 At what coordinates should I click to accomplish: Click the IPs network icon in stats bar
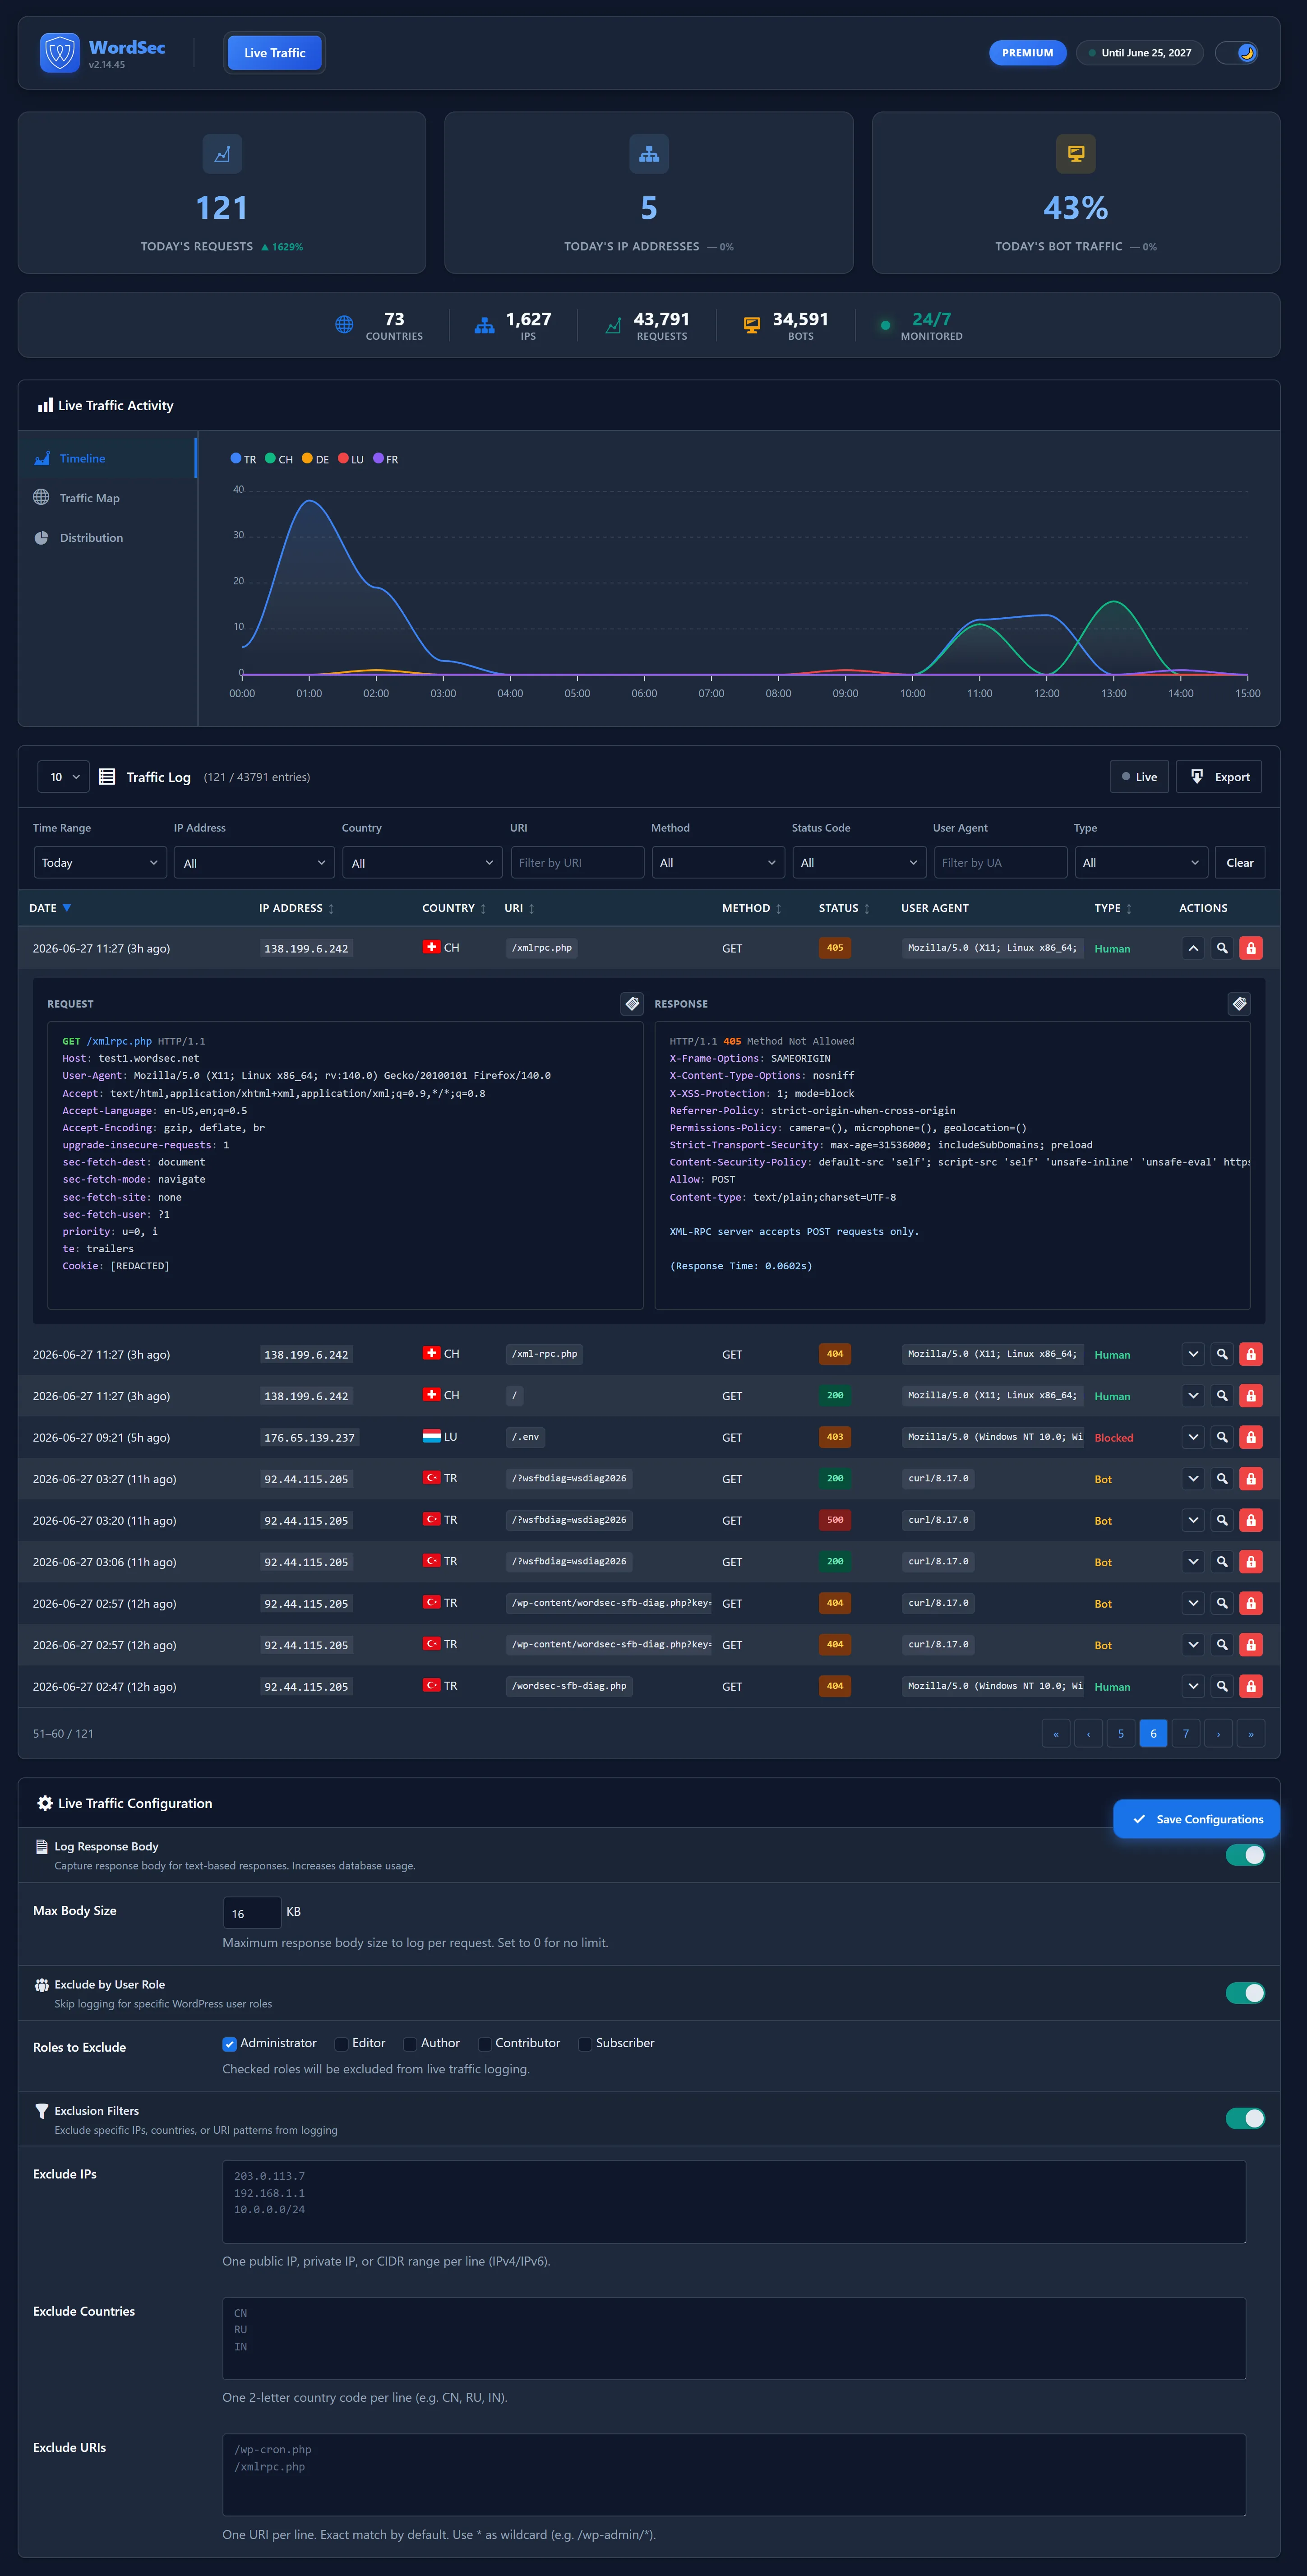coord(484,325)
